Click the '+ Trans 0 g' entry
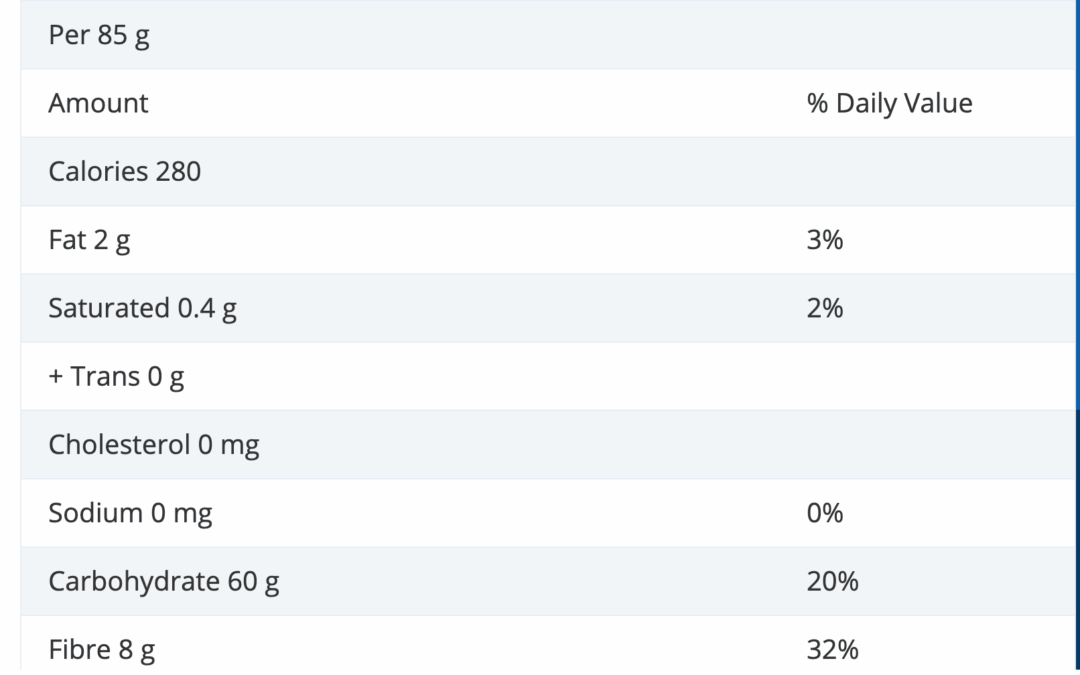 click(x=116, y=377)
